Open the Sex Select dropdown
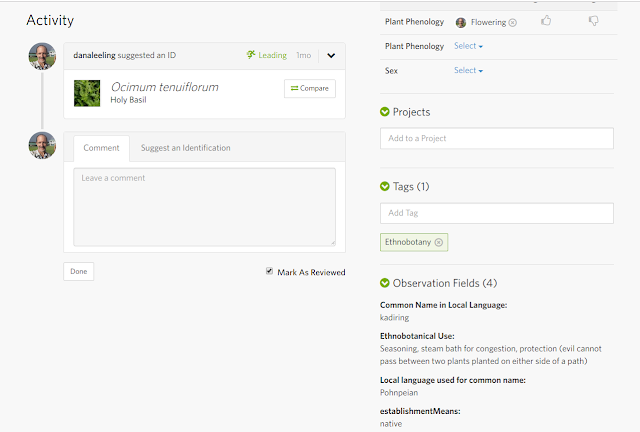The height and width of the screenshot is (432, 640). point(468,71)
